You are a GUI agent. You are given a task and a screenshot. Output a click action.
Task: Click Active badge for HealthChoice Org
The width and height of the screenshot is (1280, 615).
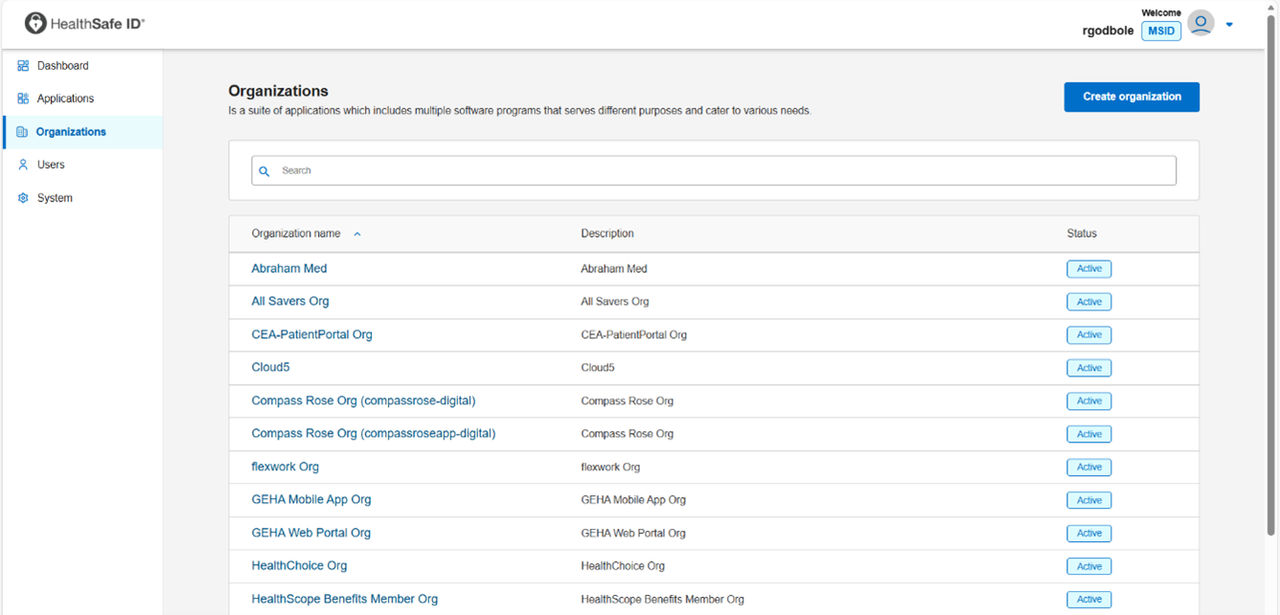click(x=1089, y=566)
